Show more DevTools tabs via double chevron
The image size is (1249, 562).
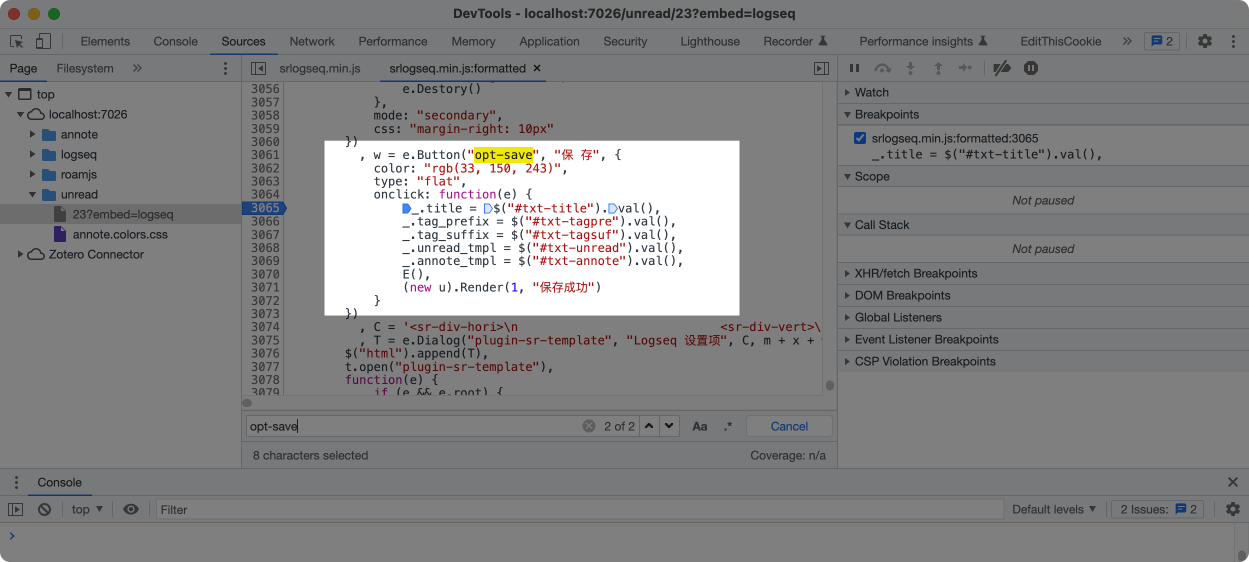(x=1127, y=41)
